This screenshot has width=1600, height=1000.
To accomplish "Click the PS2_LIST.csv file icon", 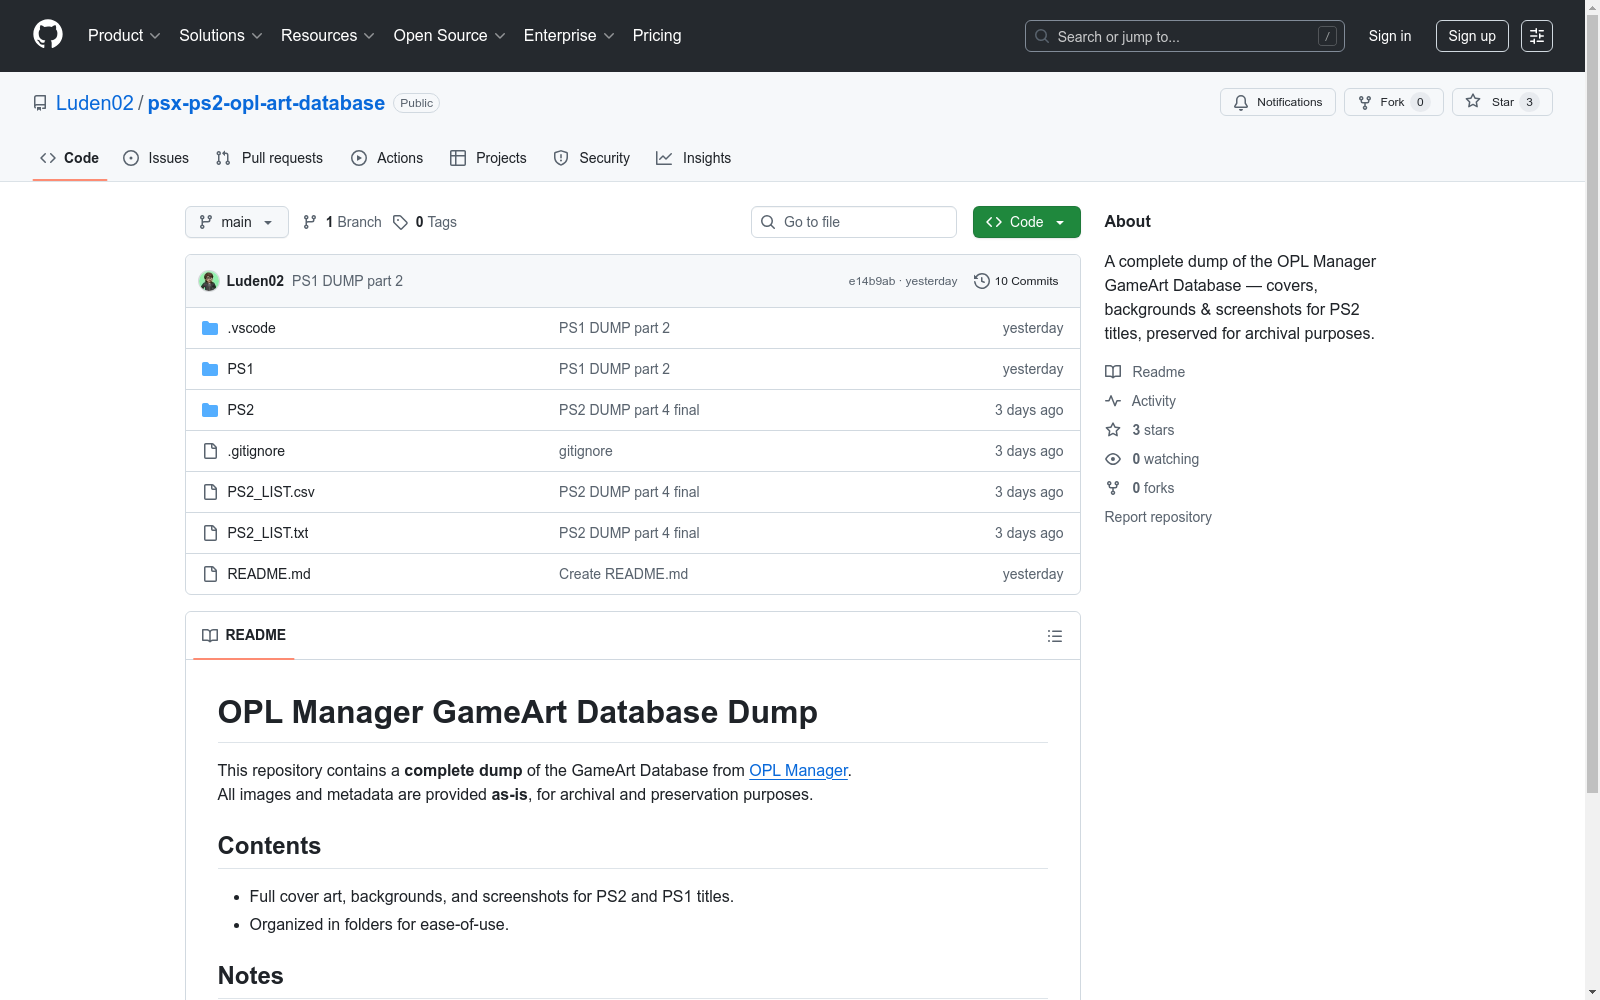I will coord(210,492).
